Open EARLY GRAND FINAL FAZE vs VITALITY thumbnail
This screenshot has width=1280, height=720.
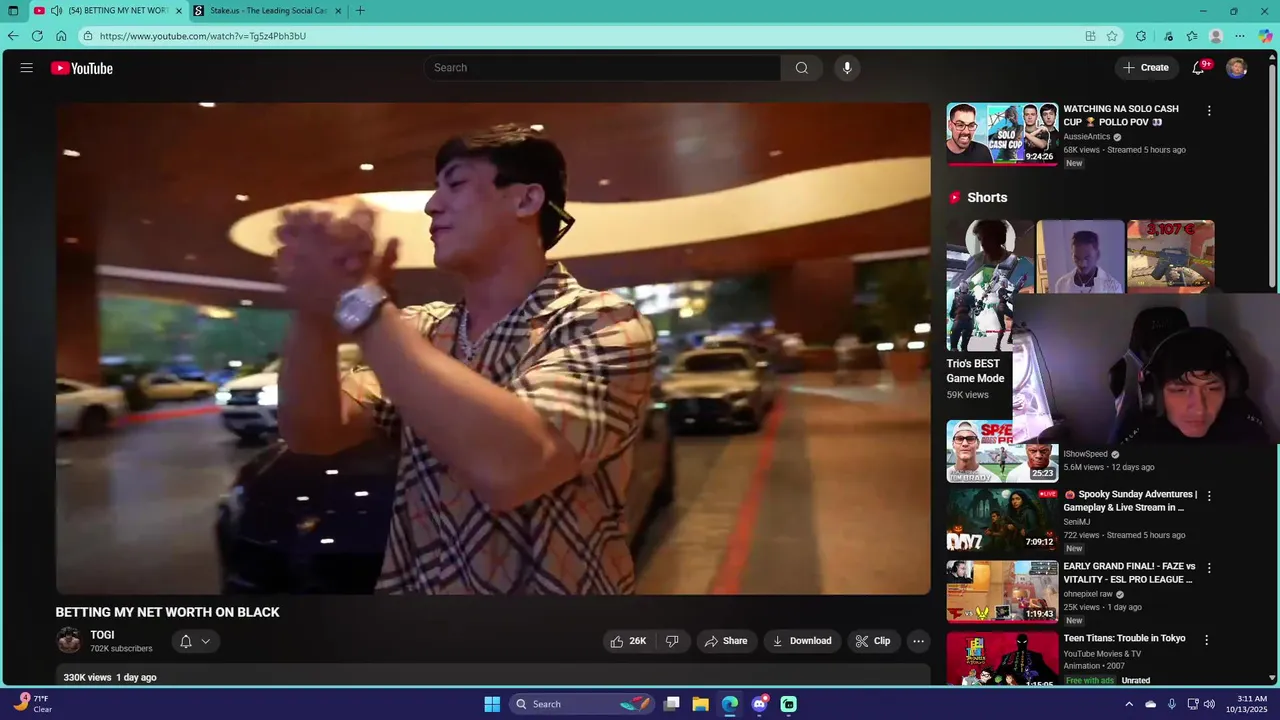(x=1002, y=592)
